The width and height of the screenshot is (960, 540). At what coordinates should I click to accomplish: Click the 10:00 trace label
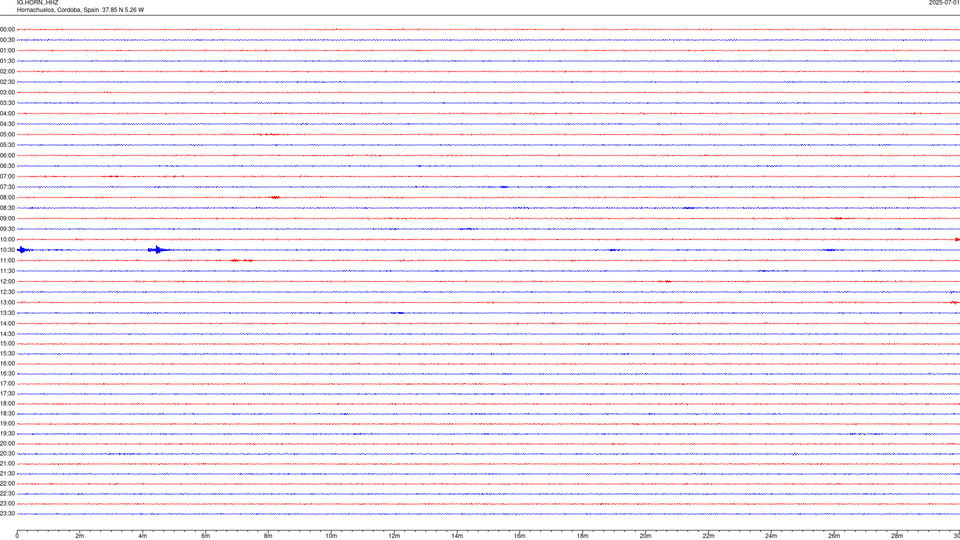[x=7, y=239]
